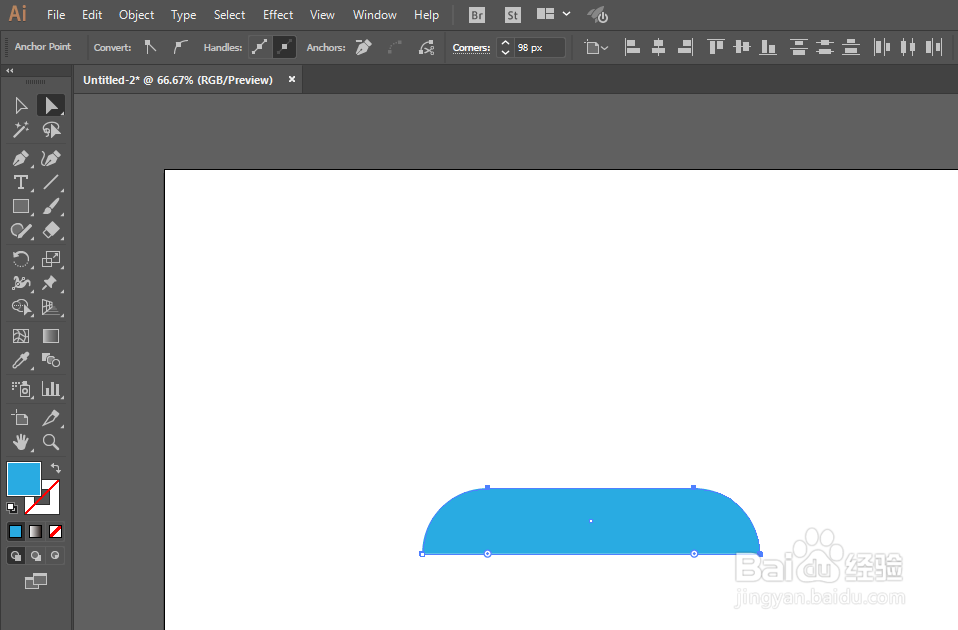Click the Stroke swatch with red slash

click(x=49, y=503)
